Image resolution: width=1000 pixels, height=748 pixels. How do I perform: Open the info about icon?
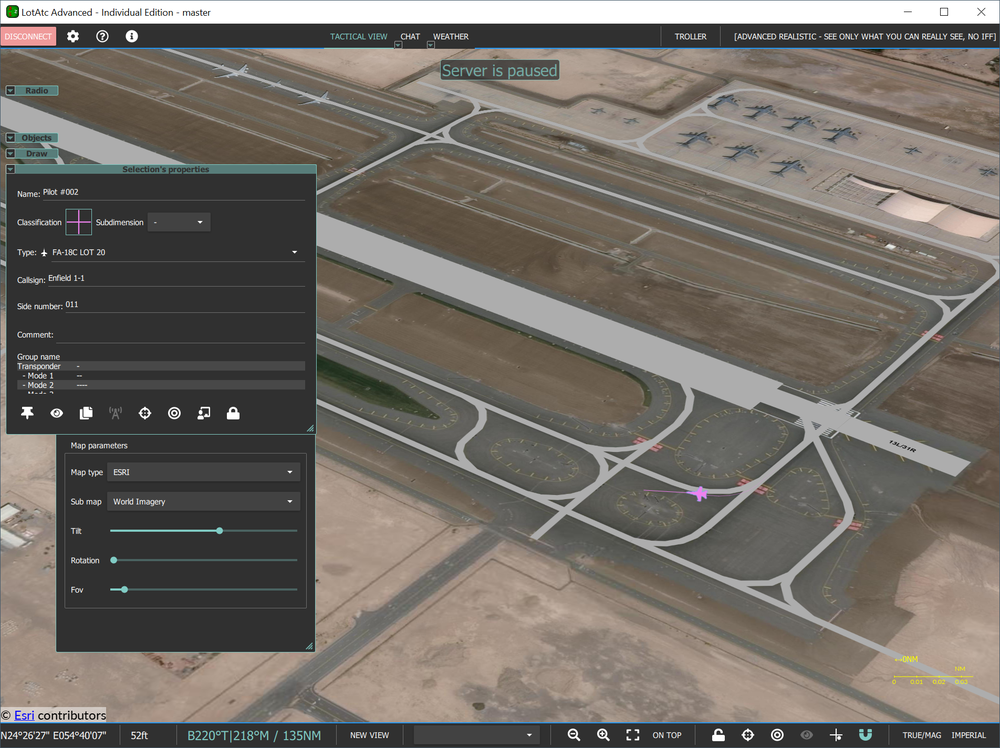131,36
